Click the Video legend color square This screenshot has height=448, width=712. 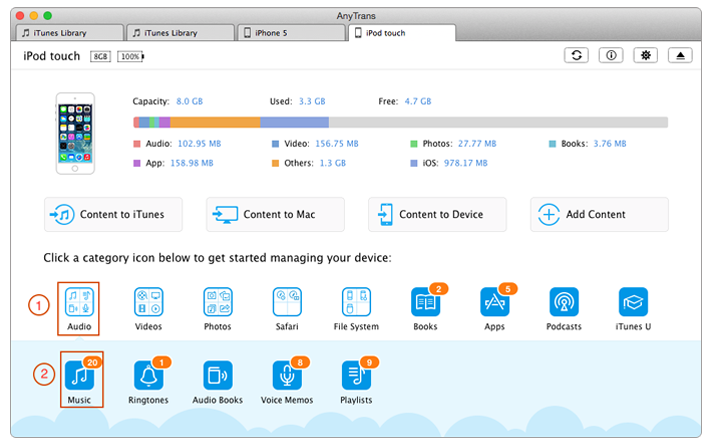(x=275, y=144)
